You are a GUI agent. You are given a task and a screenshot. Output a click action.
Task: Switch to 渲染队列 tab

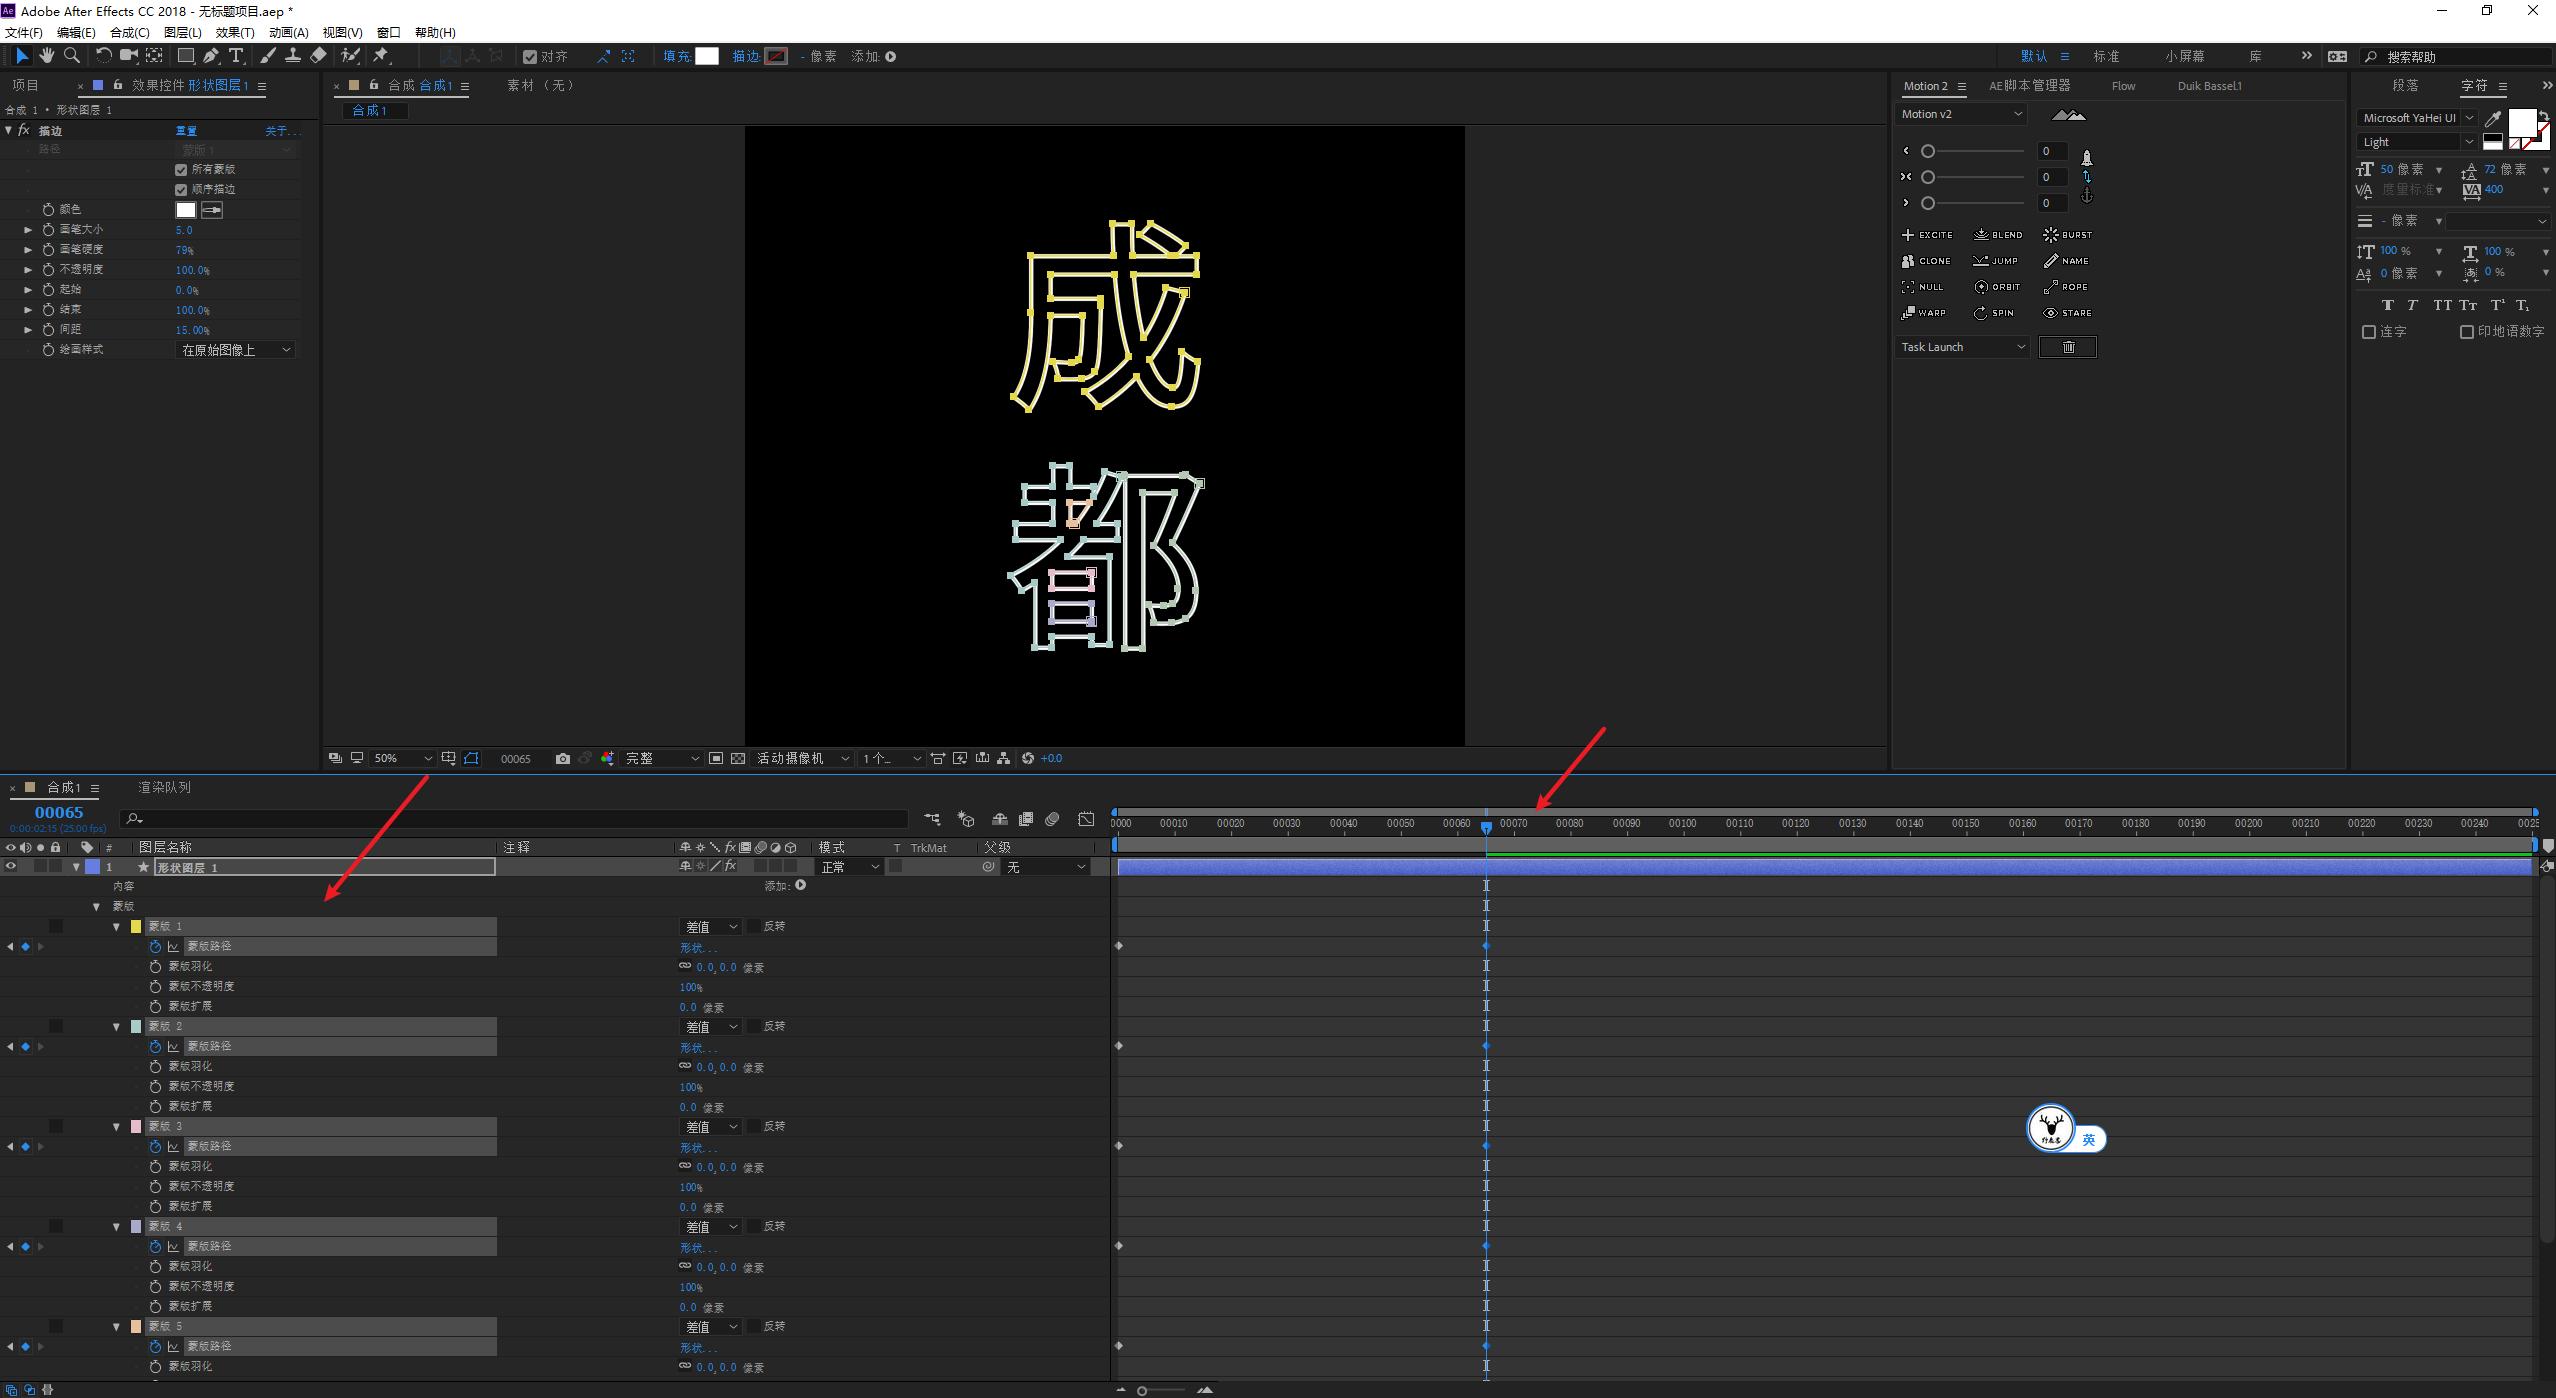pyautogui.click(x=164, y=788)
